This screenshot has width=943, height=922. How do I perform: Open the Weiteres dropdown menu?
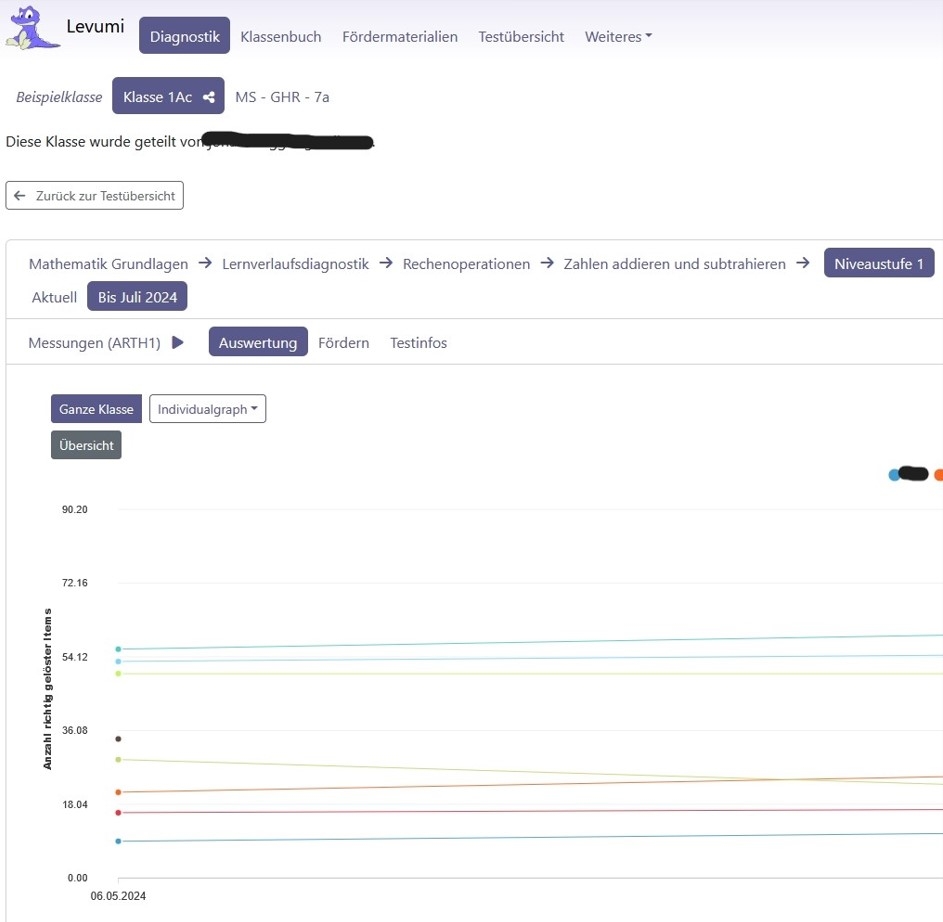click(x=618, y=36)
